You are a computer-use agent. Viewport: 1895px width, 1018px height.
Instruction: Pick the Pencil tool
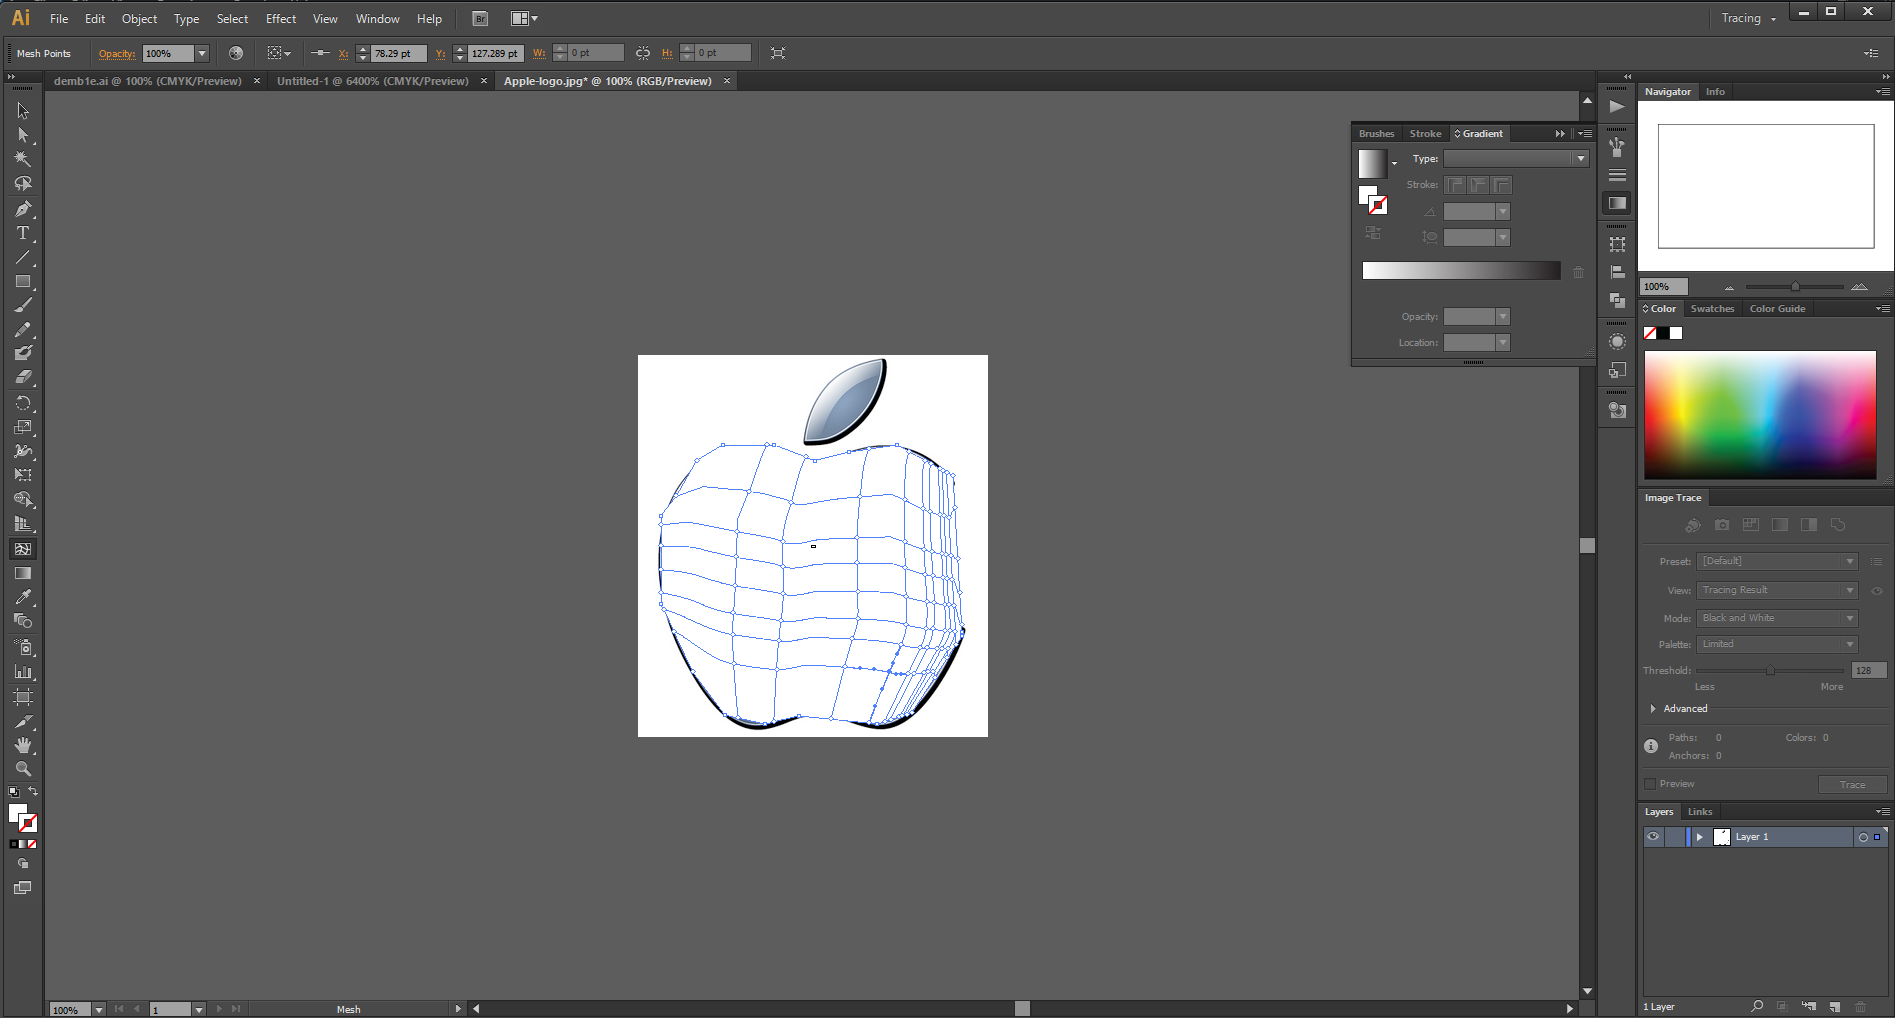22,329
